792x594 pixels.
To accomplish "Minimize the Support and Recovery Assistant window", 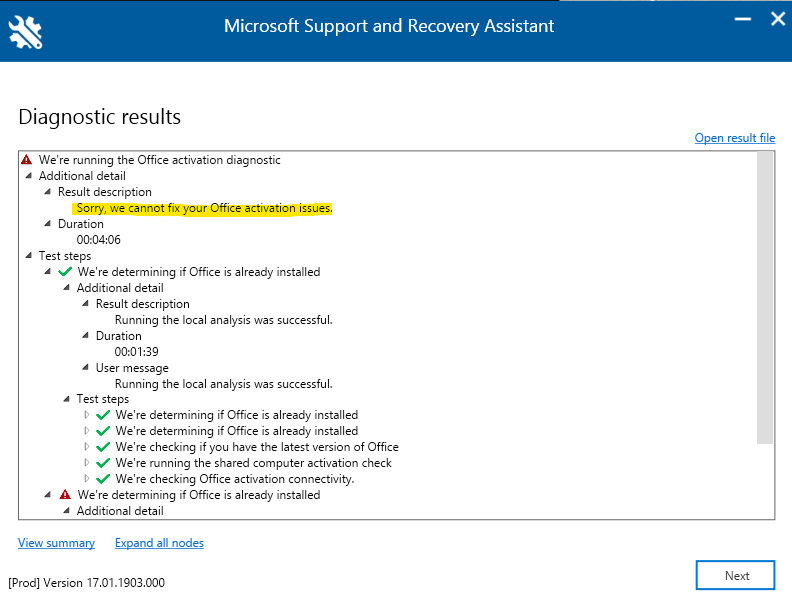I will pos(742,19).
